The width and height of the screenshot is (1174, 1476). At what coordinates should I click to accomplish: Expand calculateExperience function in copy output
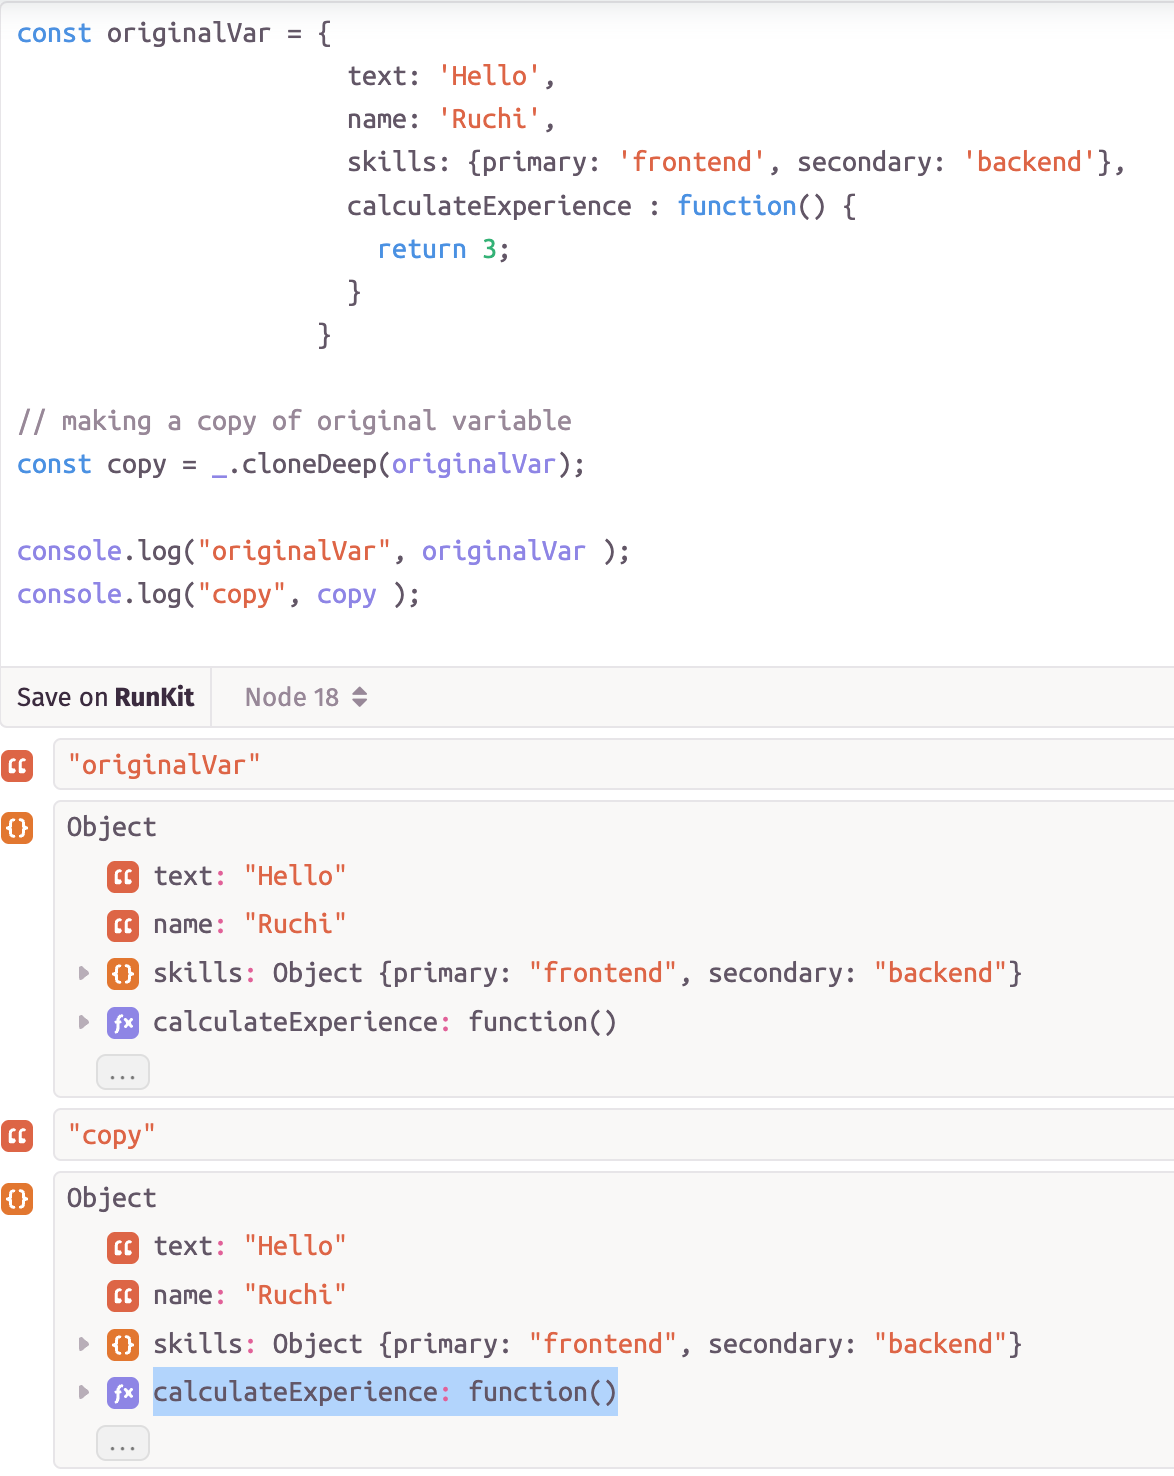(x=83, y=1393)
